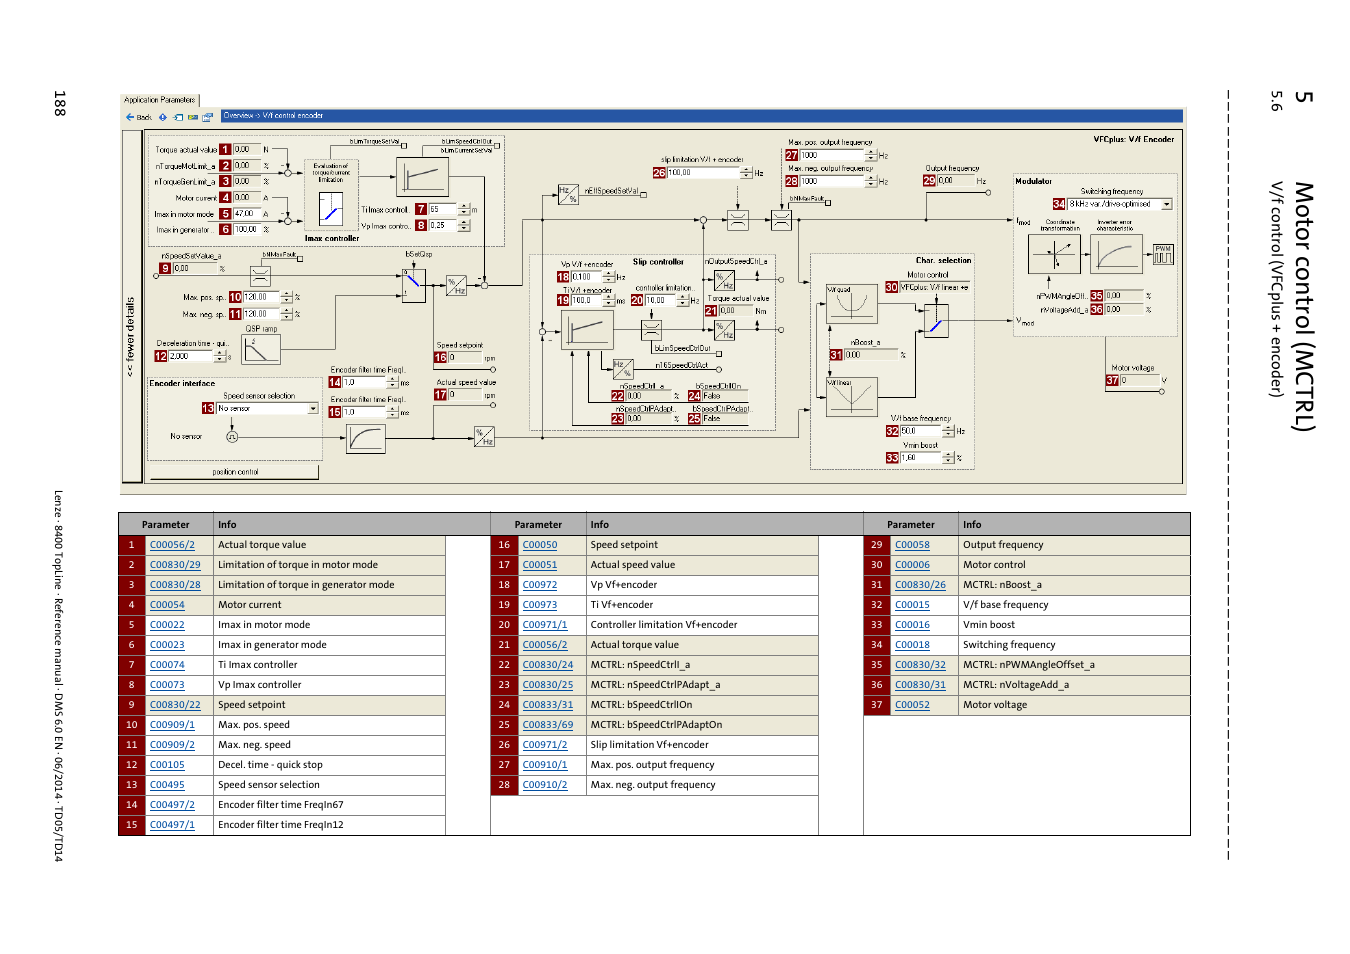Adjust the Max. neg. speed stepper

286,313
